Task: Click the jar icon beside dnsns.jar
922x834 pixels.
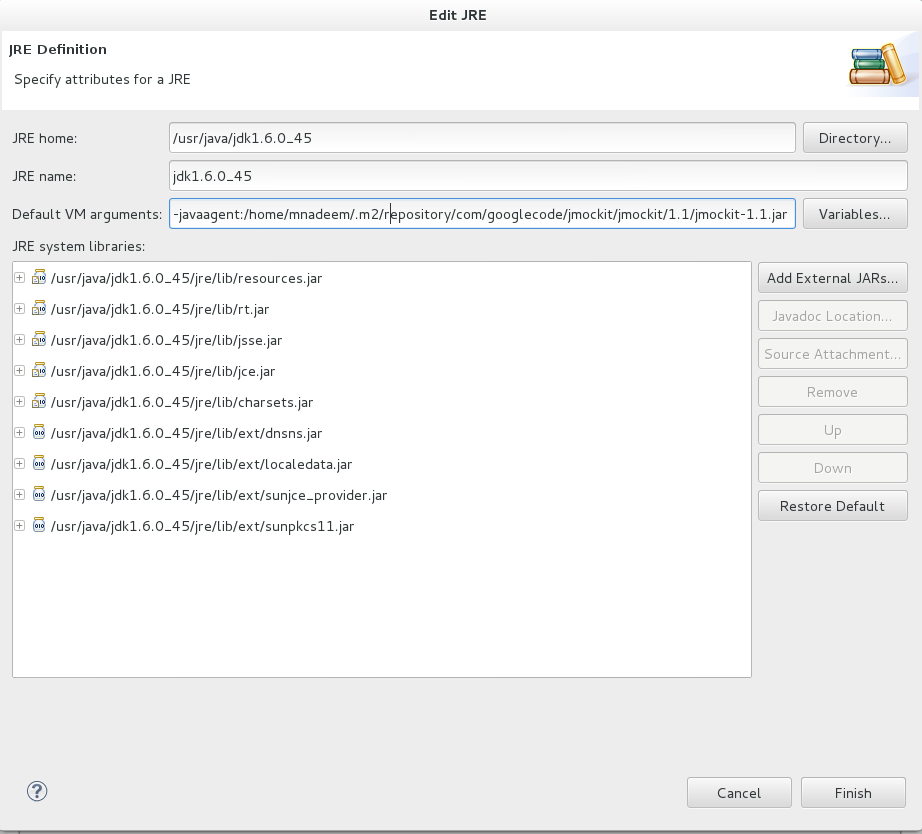Action: tap(39, 433)
